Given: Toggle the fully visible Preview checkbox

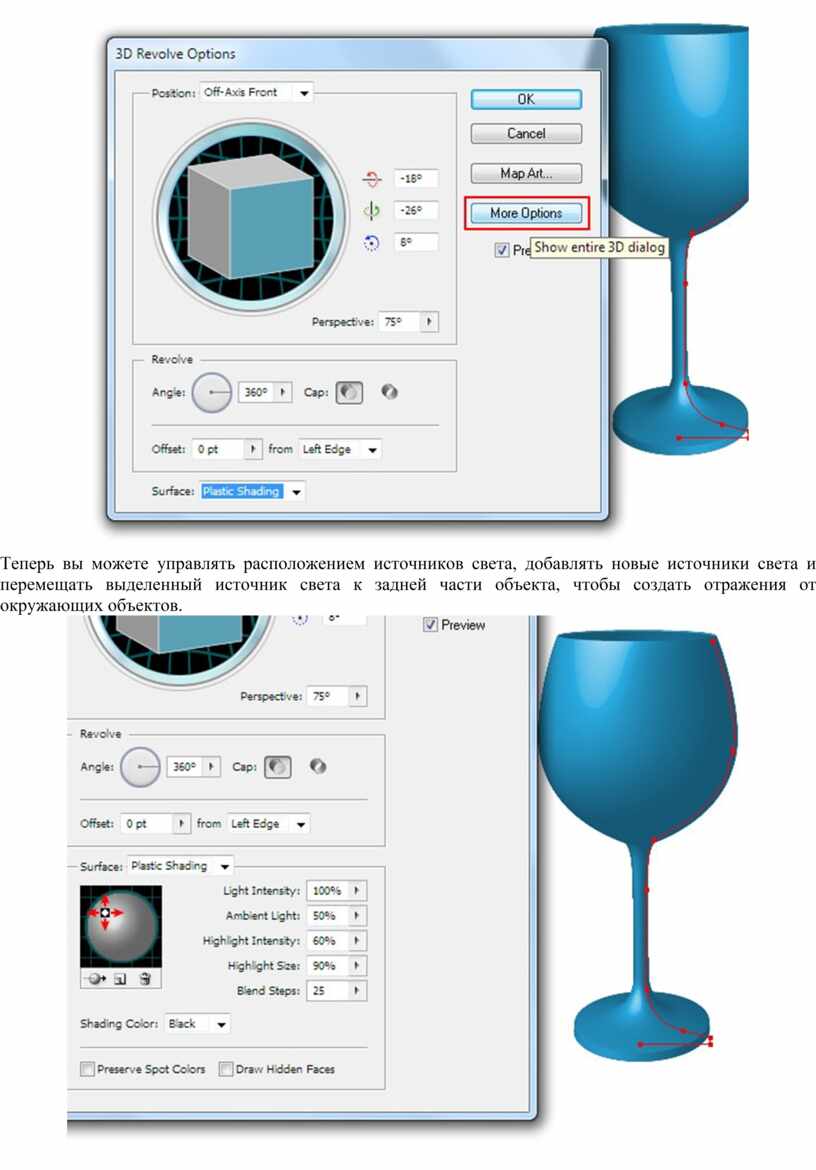Looking at the screenshot, I should (x=431, y=625).
